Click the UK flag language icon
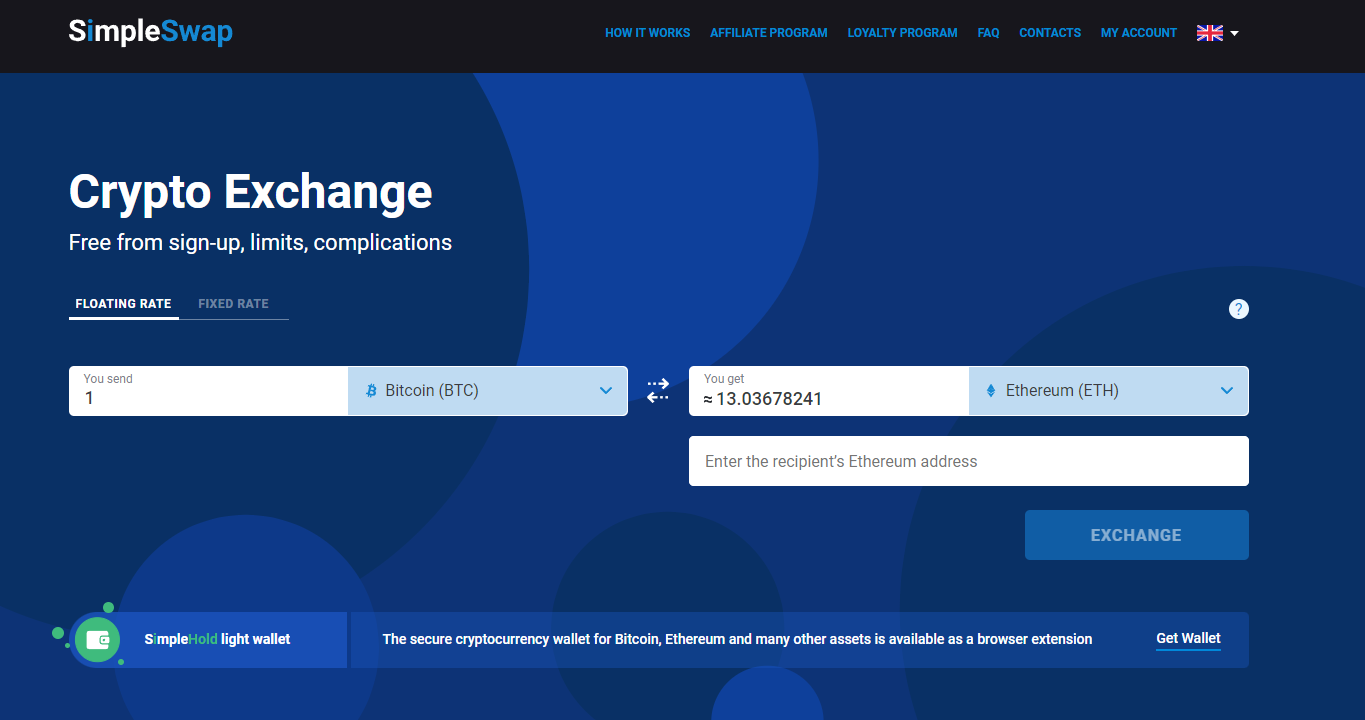Viewport: 1365px width, 720px height. (1209, 32)
